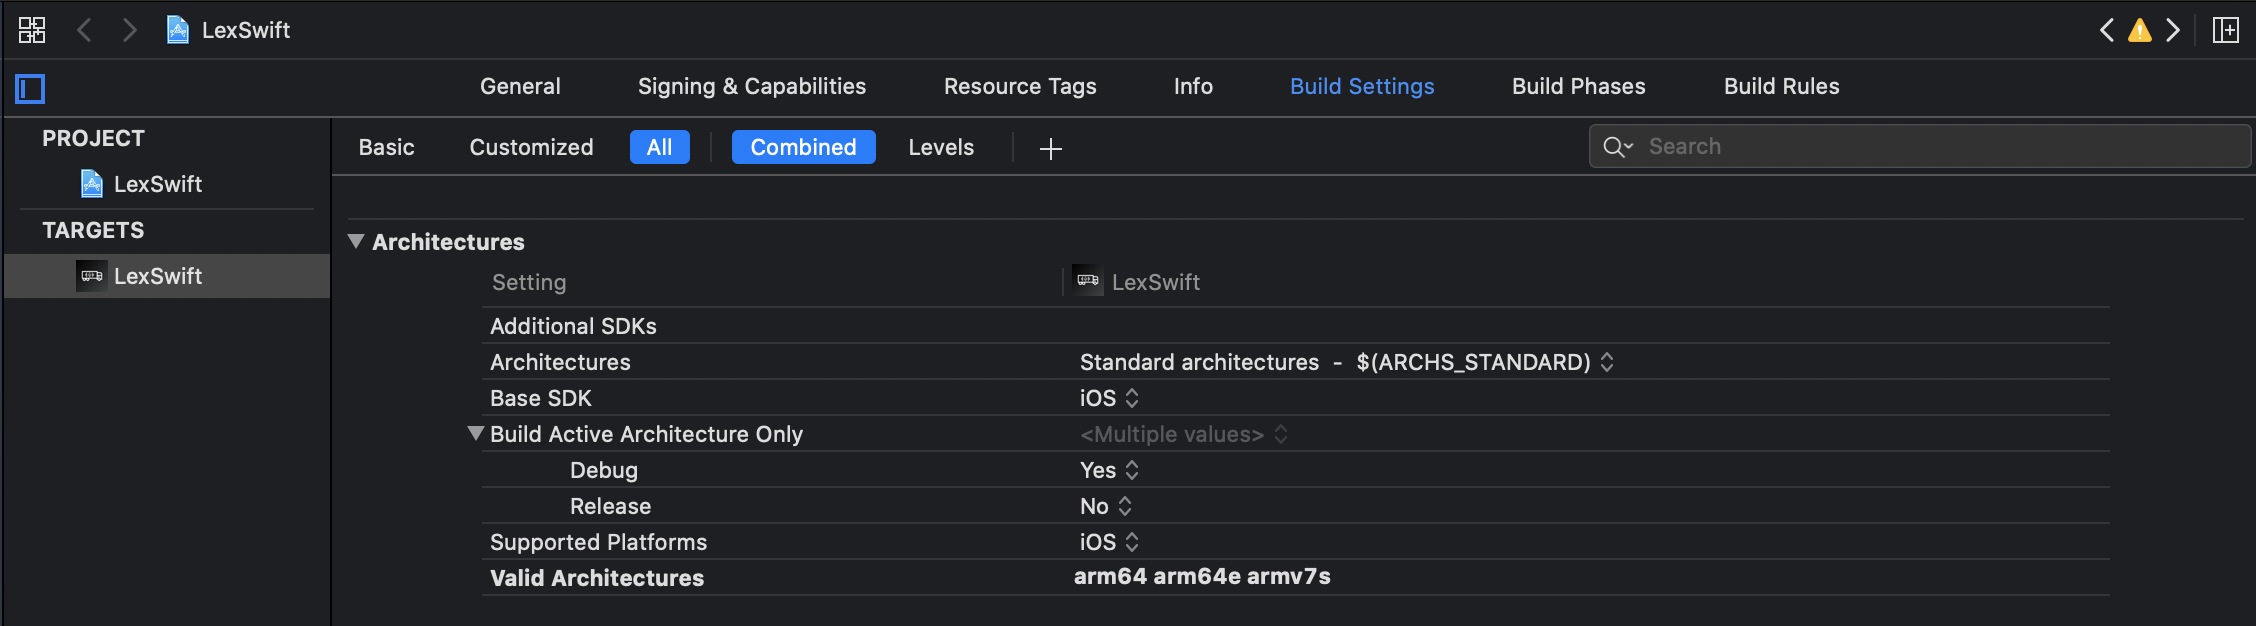
Task: Hide the project and targets sidebar
Action: pyautogui.click(x=30, y=89)
